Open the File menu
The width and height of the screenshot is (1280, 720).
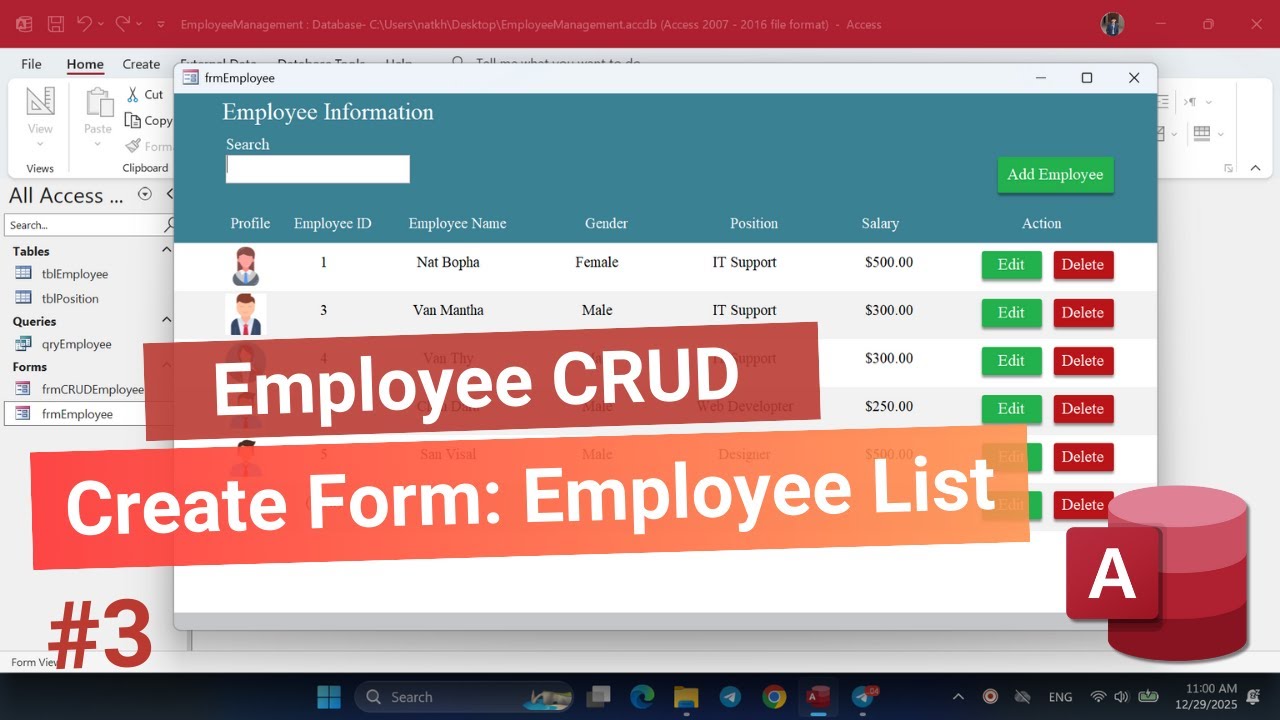(x=31, y=64)
